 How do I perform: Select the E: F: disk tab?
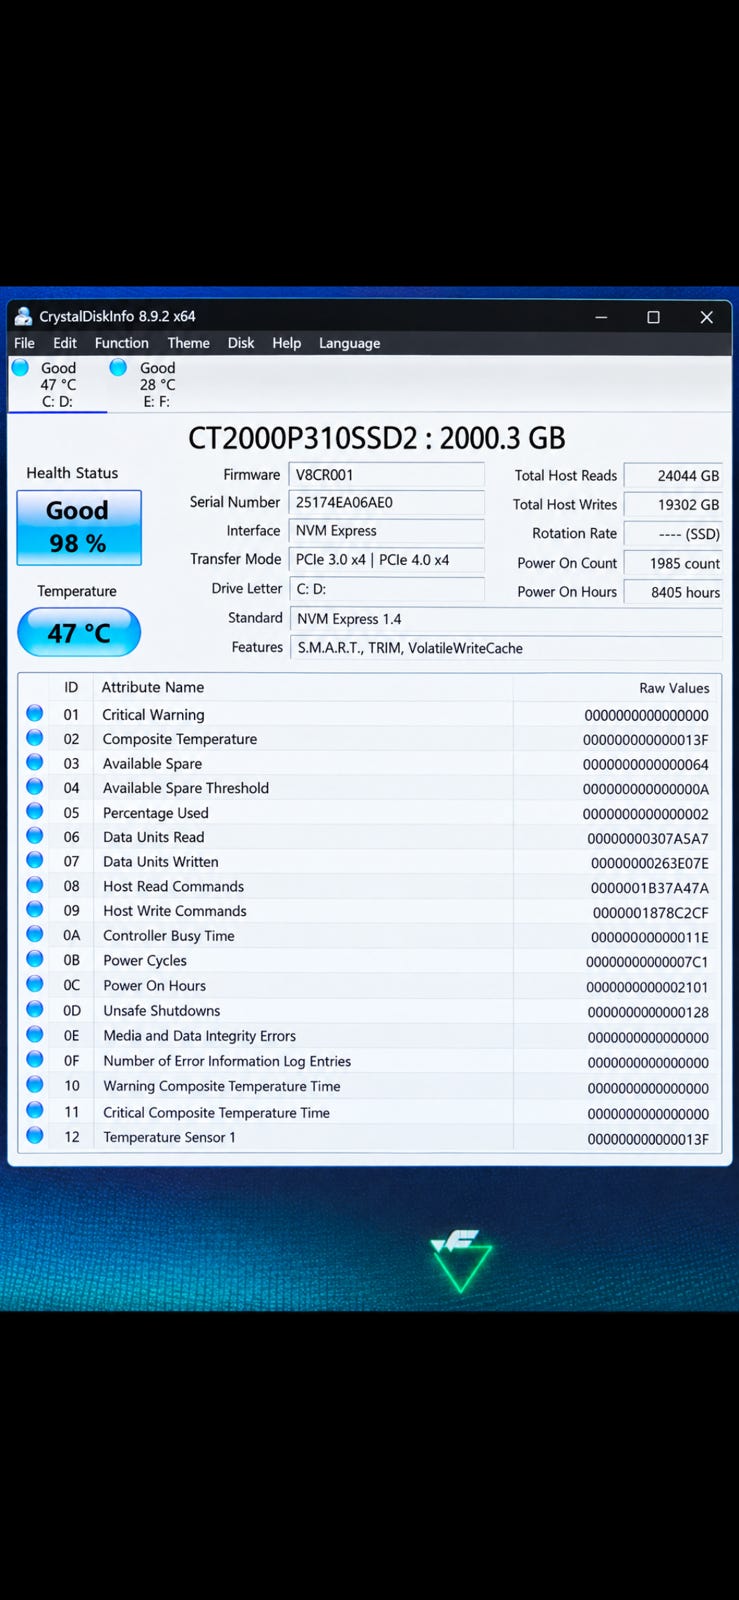[x=156, y=385]
